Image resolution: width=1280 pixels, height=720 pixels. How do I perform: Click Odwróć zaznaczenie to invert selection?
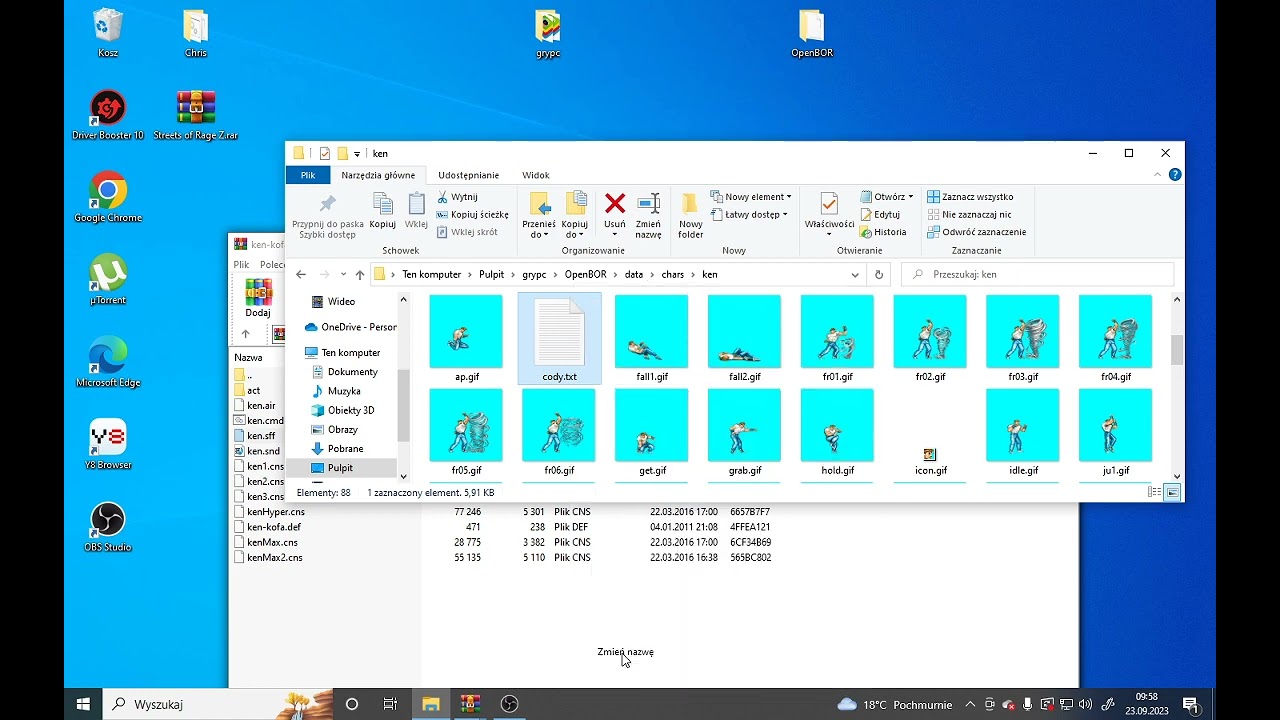(976, 232)
